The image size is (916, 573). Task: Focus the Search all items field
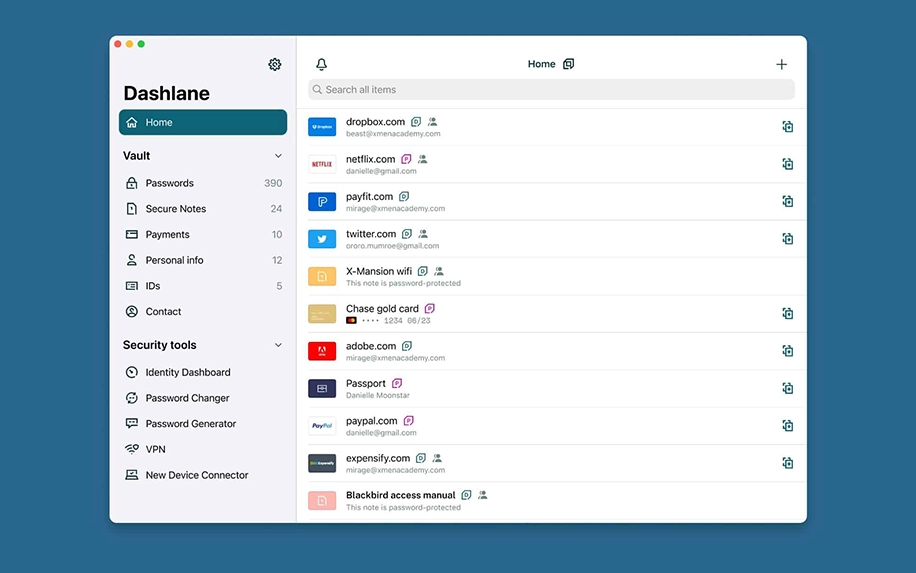(551, 89)
